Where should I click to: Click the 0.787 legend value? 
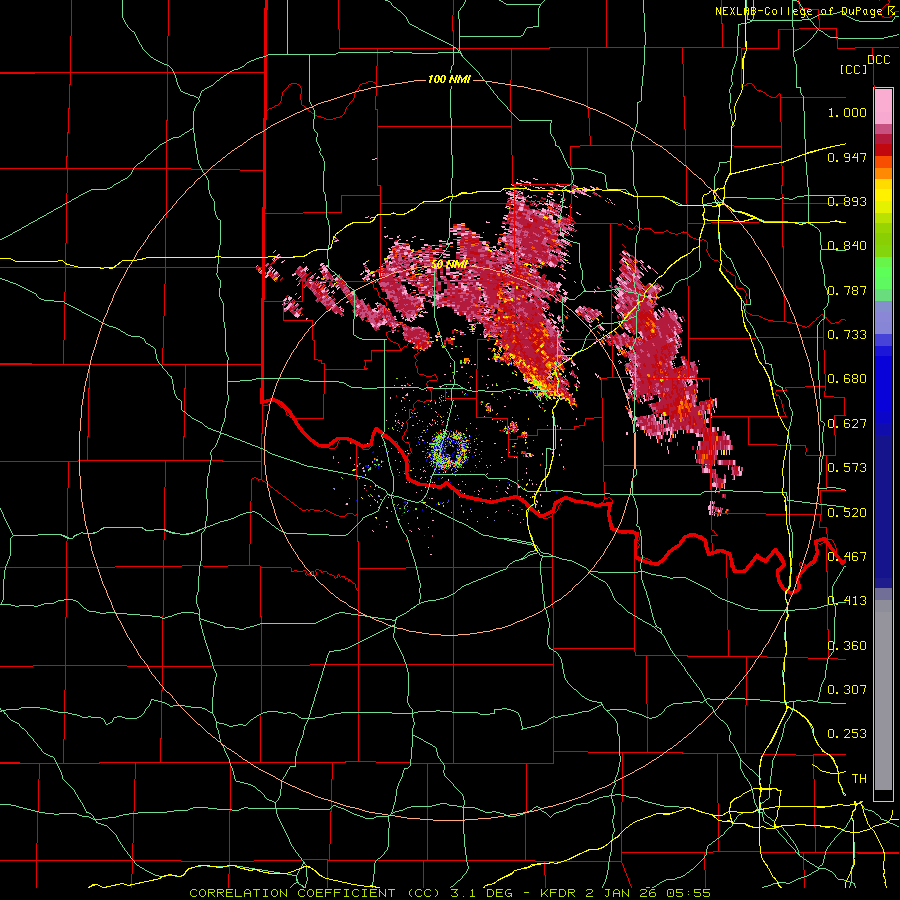point(847,290)
